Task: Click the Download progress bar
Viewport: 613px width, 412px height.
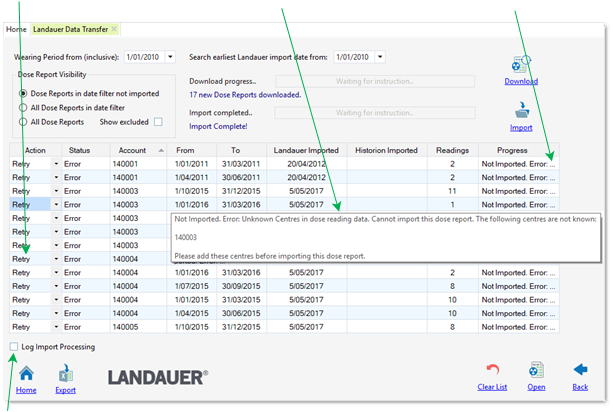Action: [375, 81]
